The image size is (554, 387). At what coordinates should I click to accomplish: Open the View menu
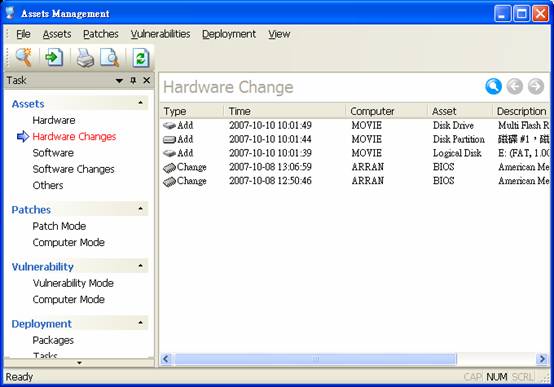279,34
